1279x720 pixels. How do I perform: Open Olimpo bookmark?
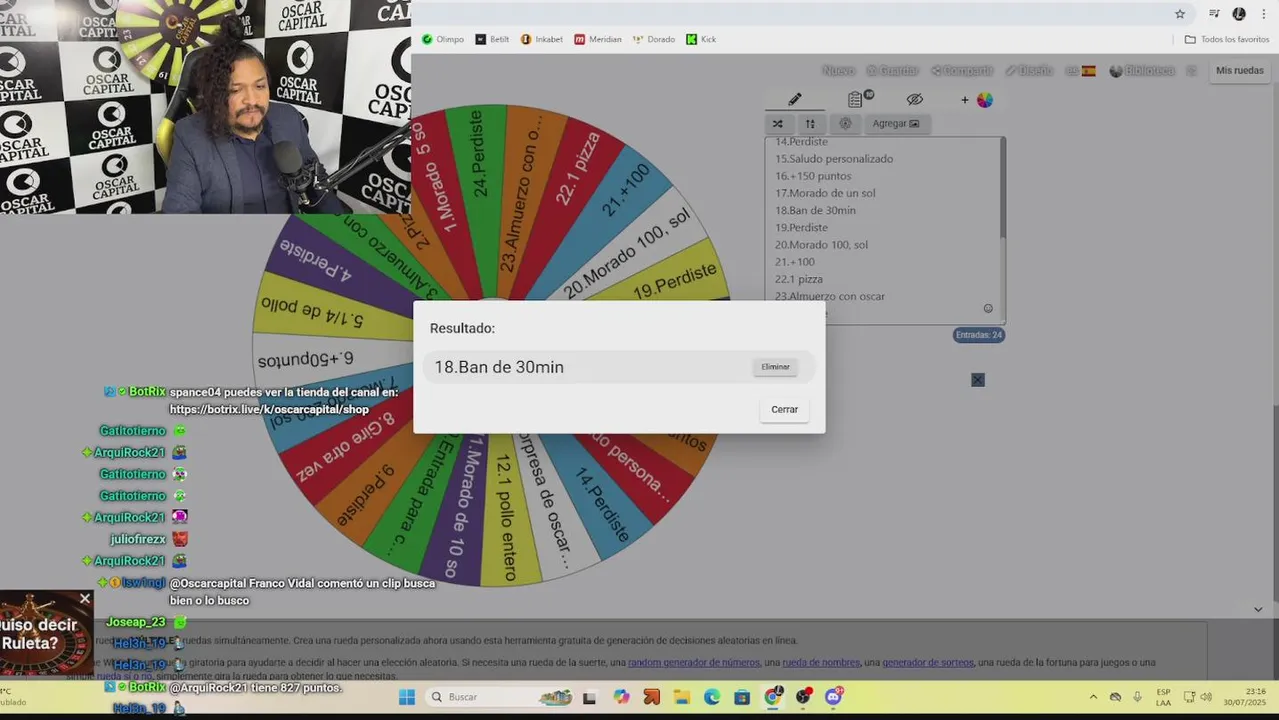(442, 39)
